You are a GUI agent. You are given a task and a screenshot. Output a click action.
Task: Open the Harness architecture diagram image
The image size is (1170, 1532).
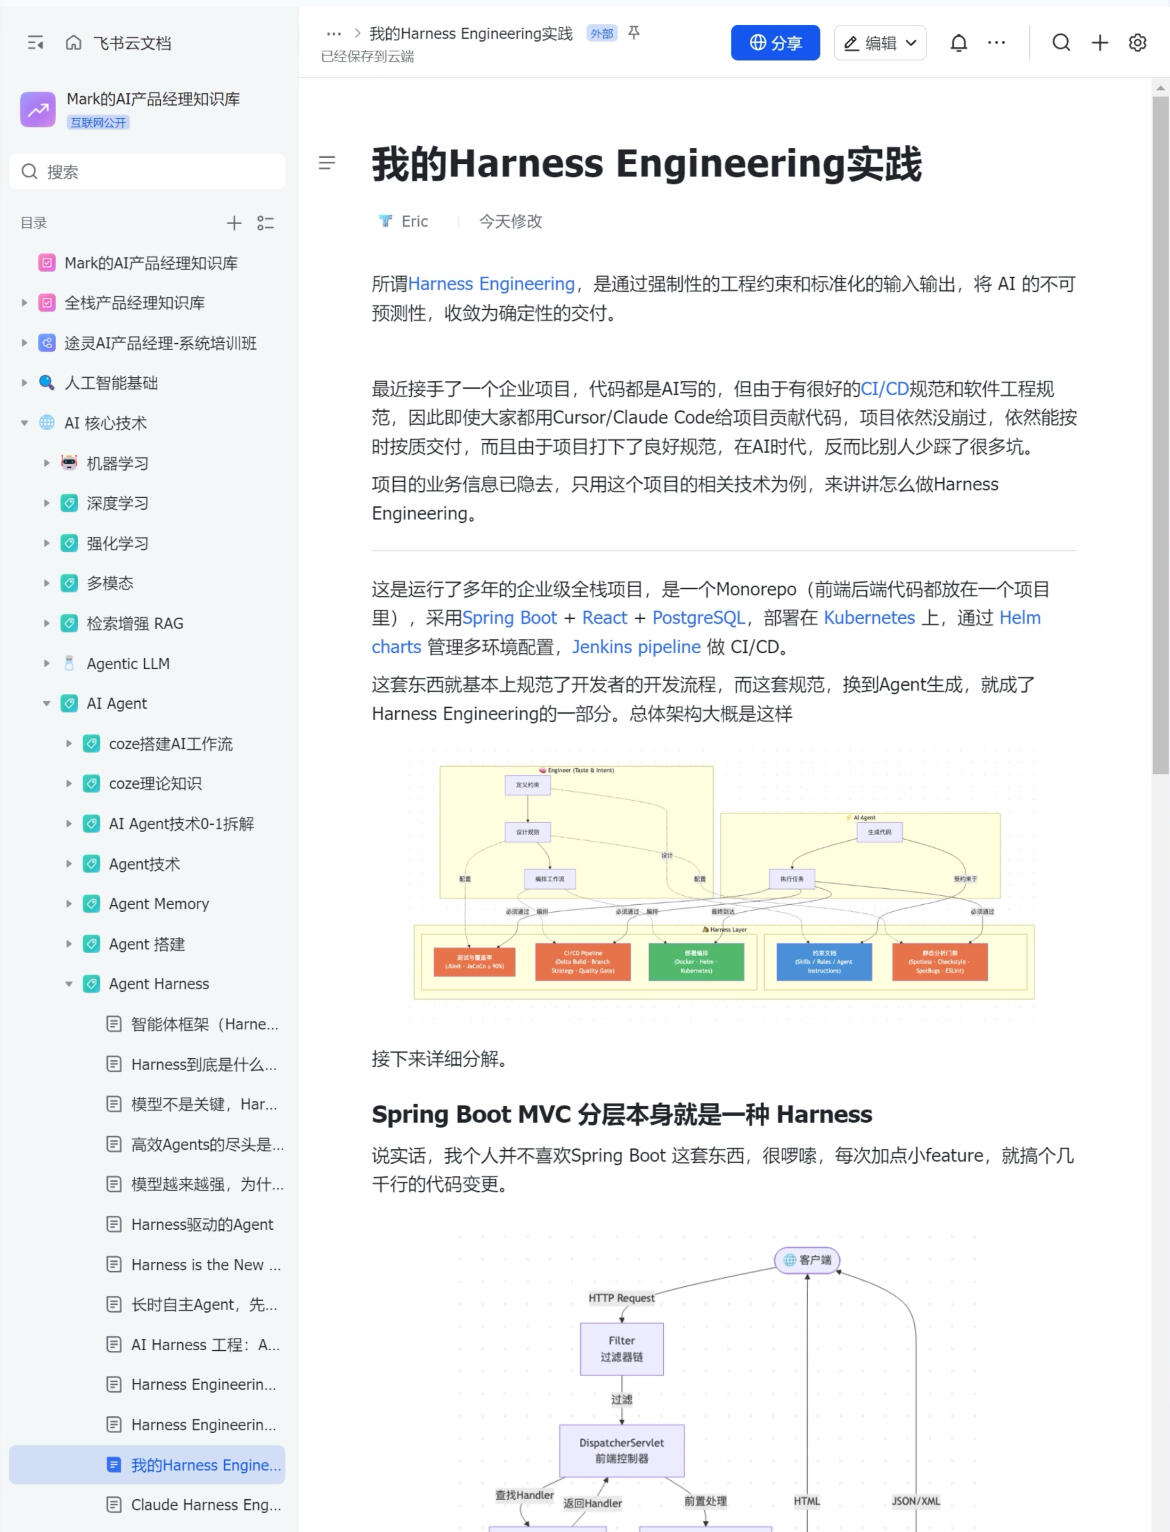pyautogui.click(x=724, y=882)
